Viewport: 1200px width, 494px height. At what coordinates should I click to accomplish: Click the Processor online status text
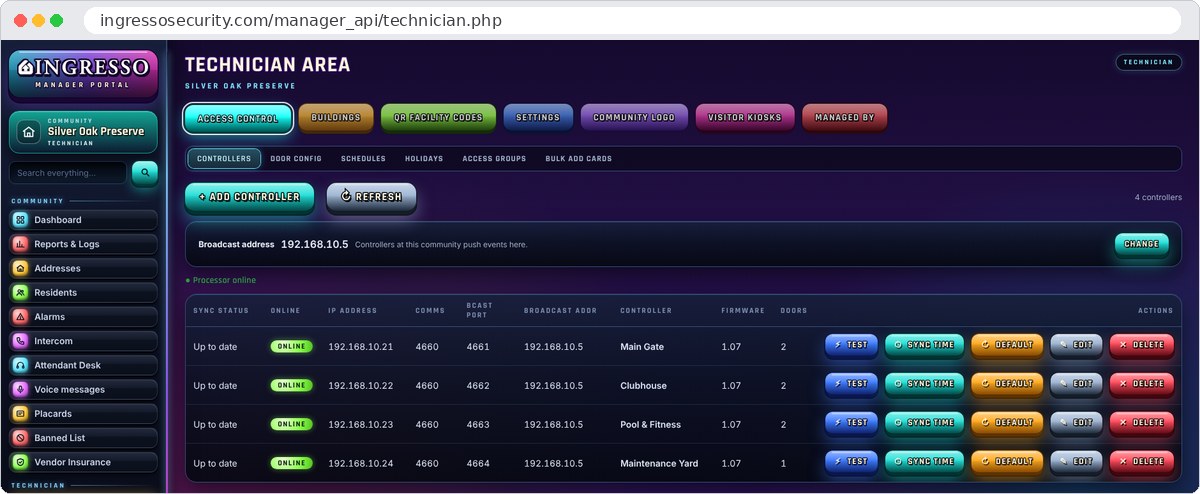pyautogui.click(x=221, y=280)
